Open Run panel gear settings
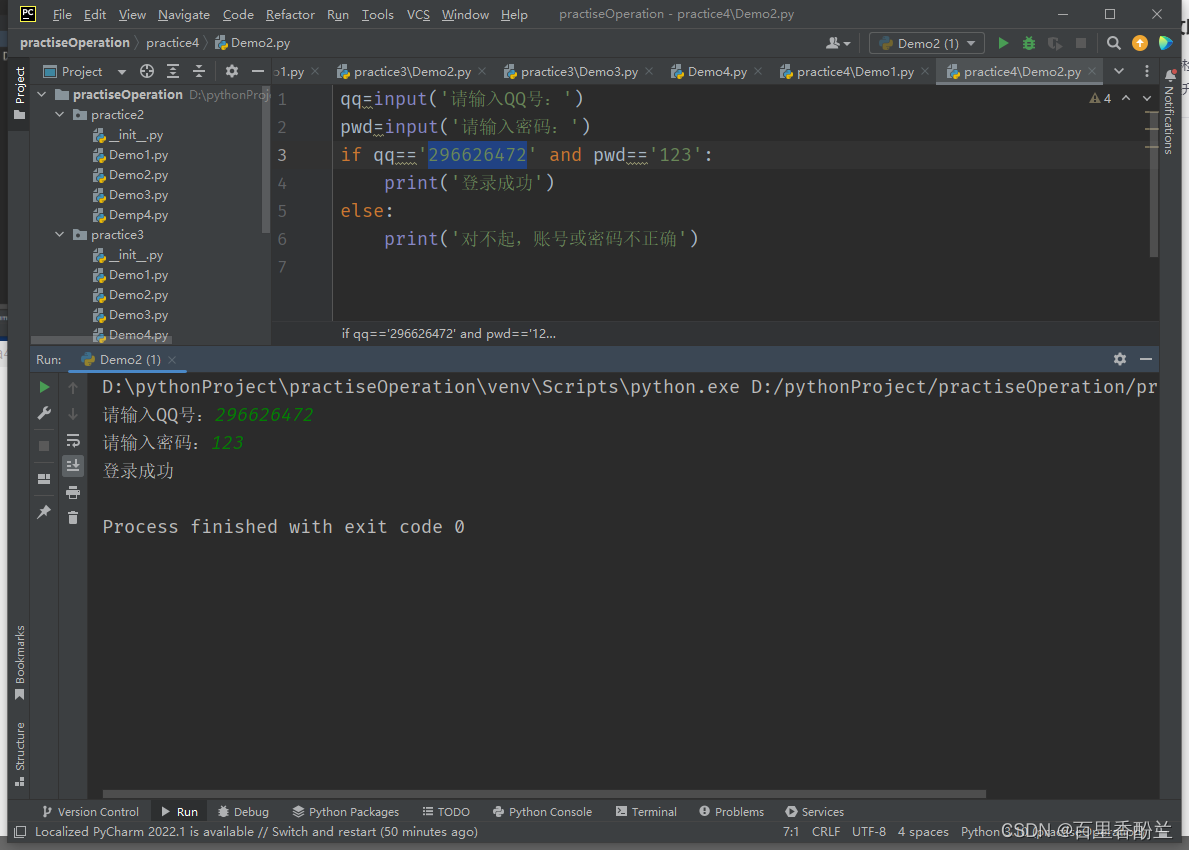The width and height of the screenshot is (1189, 850). coord(1119,359)
